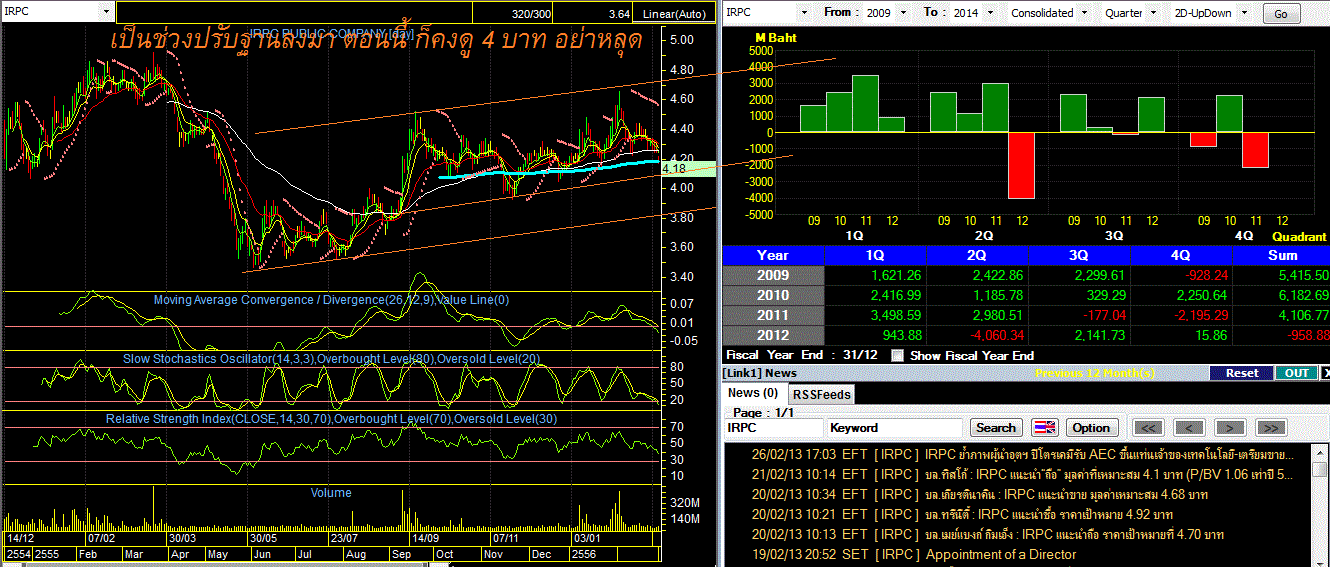Toggle the Thai/English language flag icon
The width and height of the screenshot is (1330, 567).
1045,427
